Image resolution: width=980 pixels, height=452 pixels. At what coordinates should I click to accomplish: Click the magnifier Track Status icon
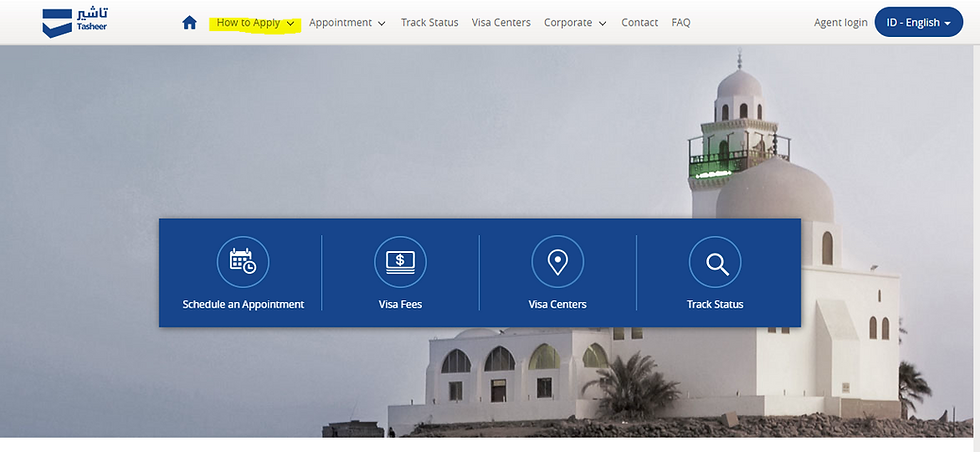[715, 262]
